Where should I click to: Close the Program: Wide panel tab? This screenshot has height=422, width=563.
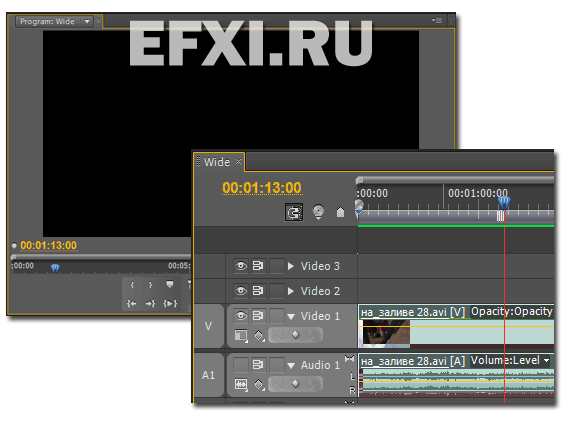[99, 22]
